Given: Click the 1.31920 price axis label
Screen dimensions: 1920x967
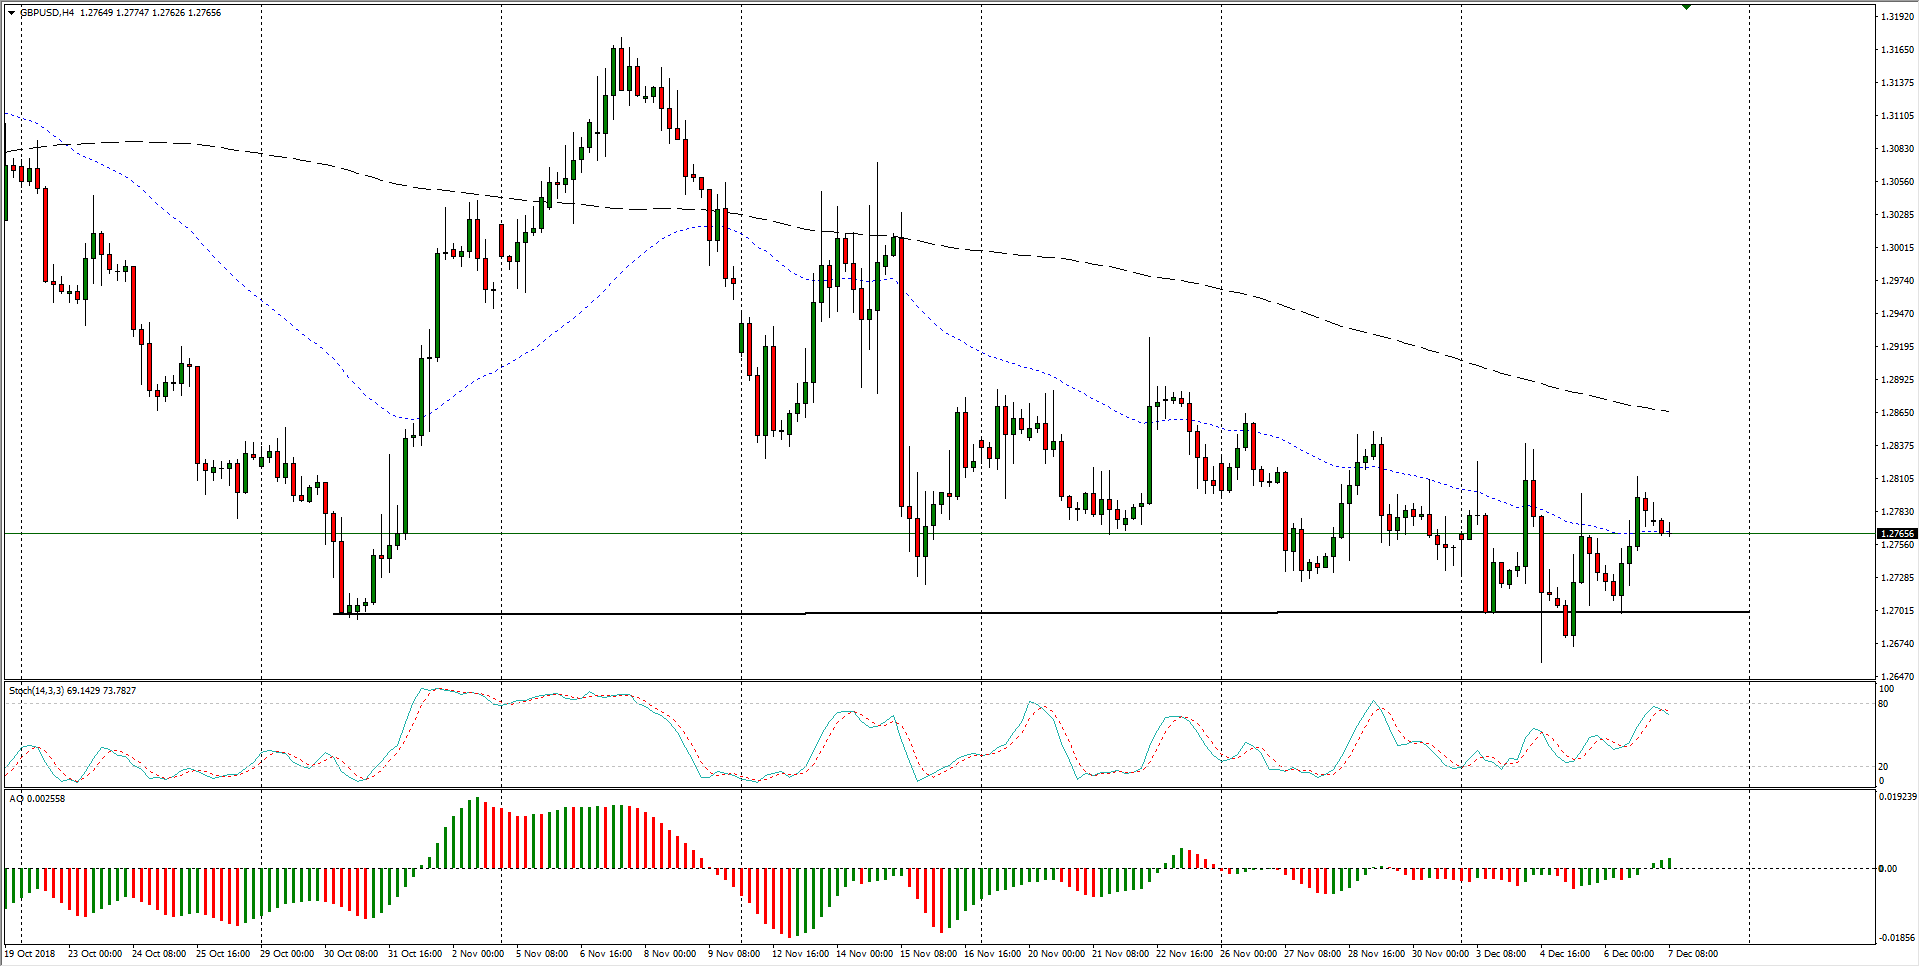Looking at the screenshot, I should tap(1897, 17).
